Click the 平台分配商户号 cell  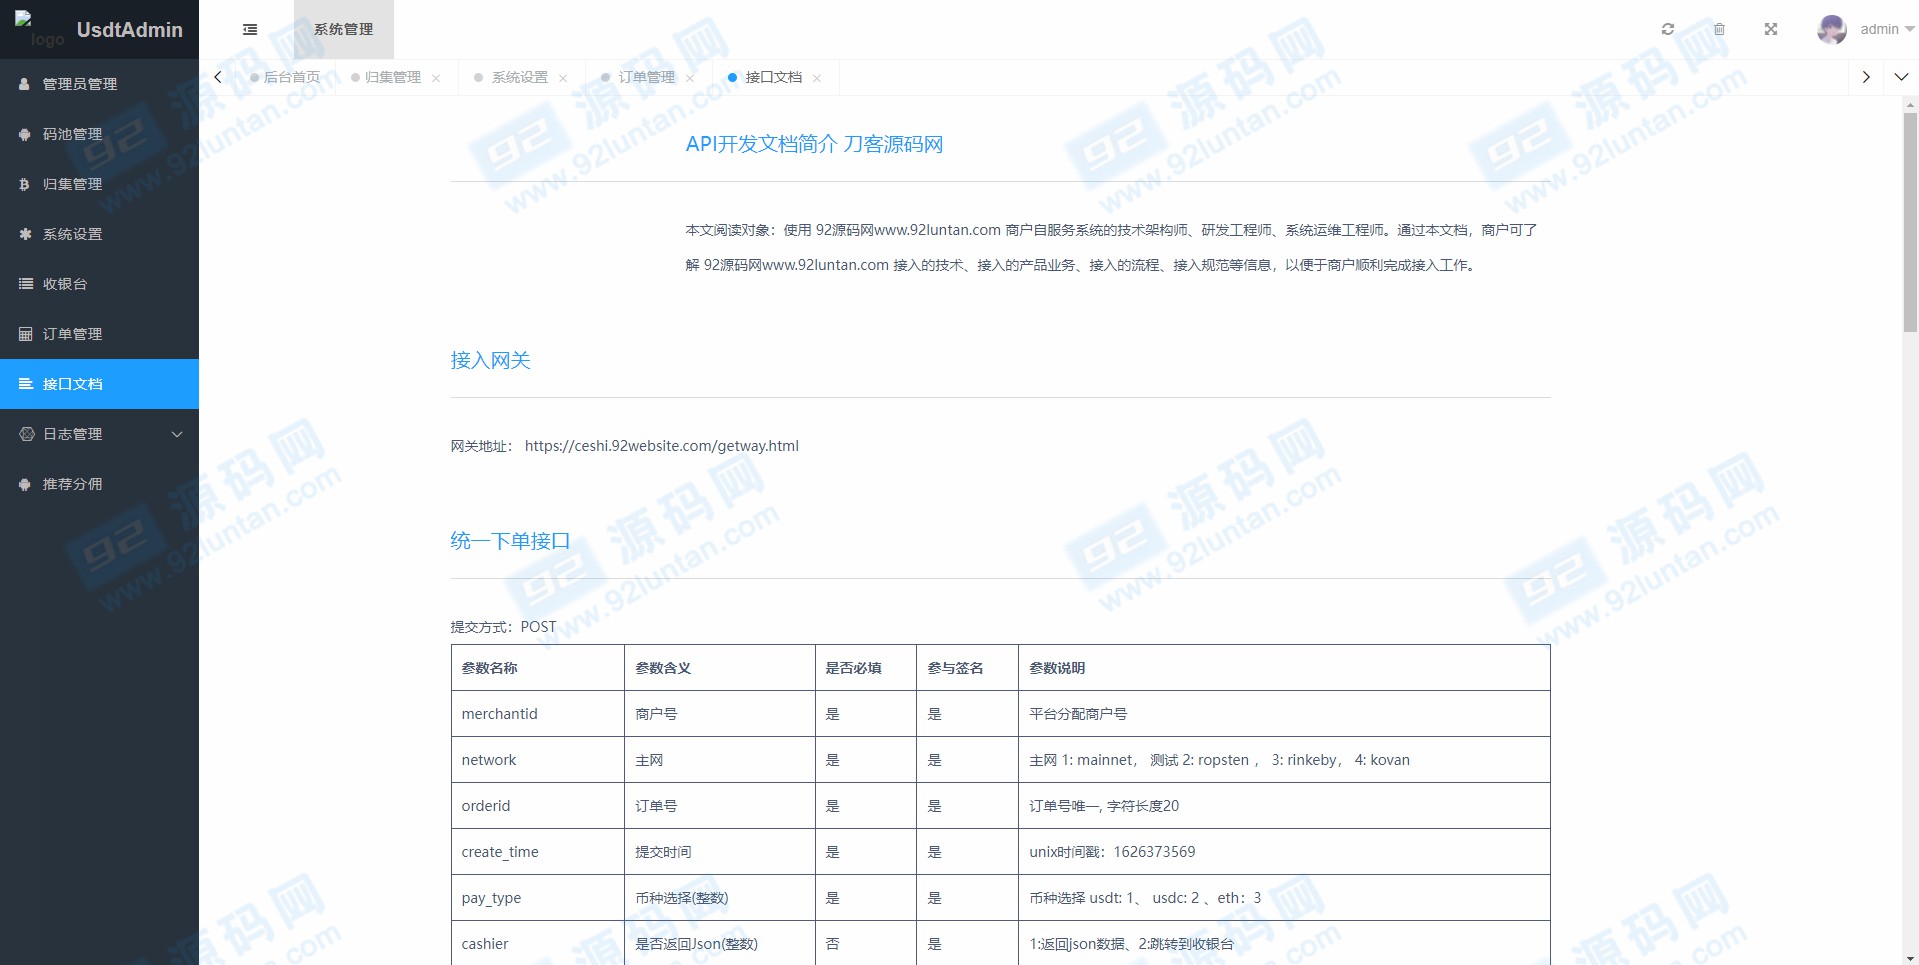coord(1284,714)
